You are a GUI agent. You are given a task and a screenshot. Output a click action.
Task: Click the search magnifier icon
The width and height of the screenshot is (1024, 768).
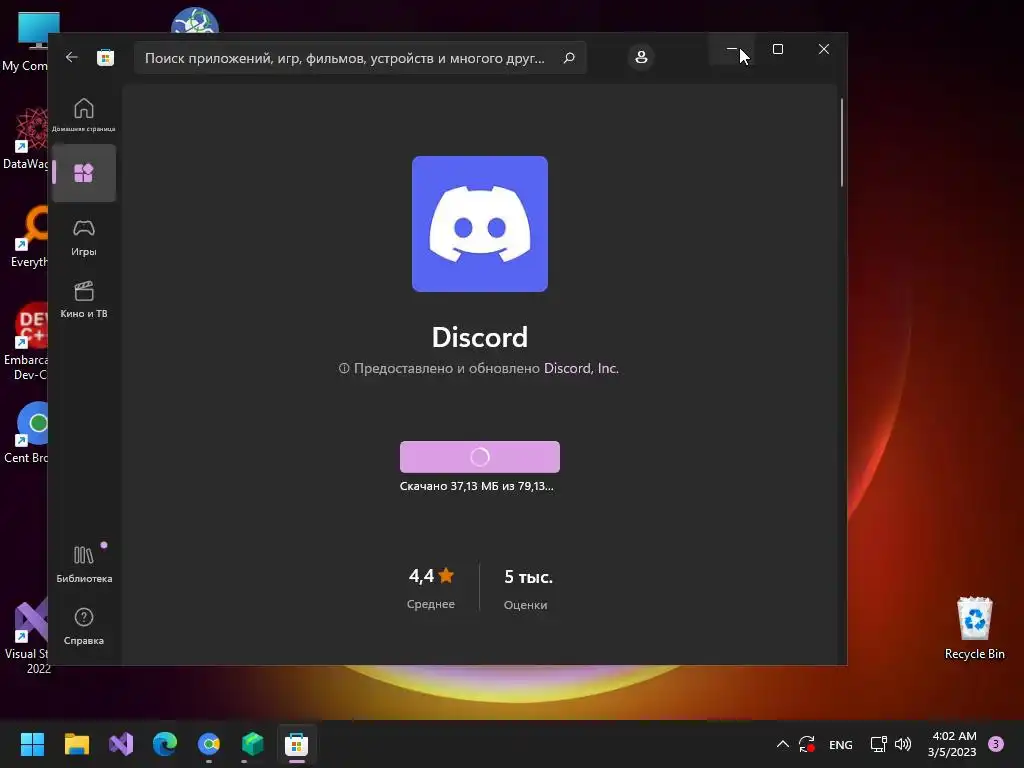pos(569,58)
